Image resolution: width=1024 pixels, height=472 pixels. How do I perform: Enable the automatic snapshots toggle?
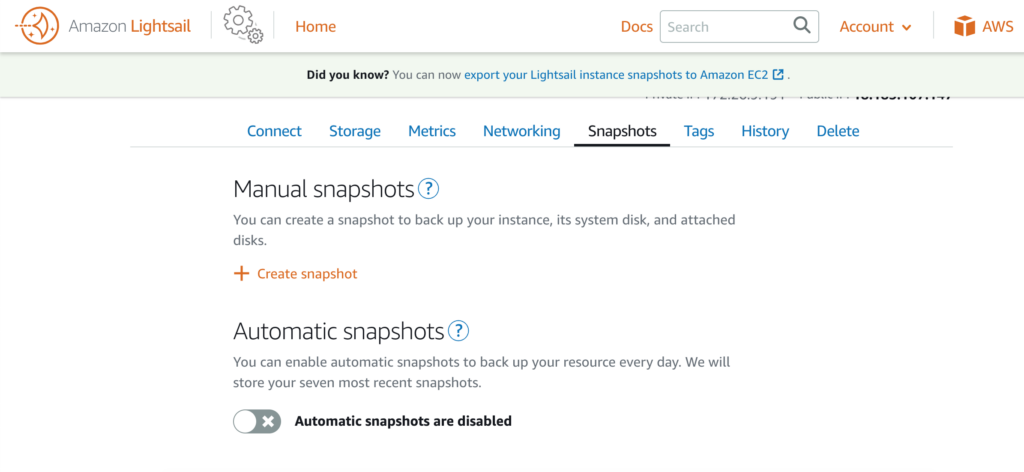[x=257, y=422]
